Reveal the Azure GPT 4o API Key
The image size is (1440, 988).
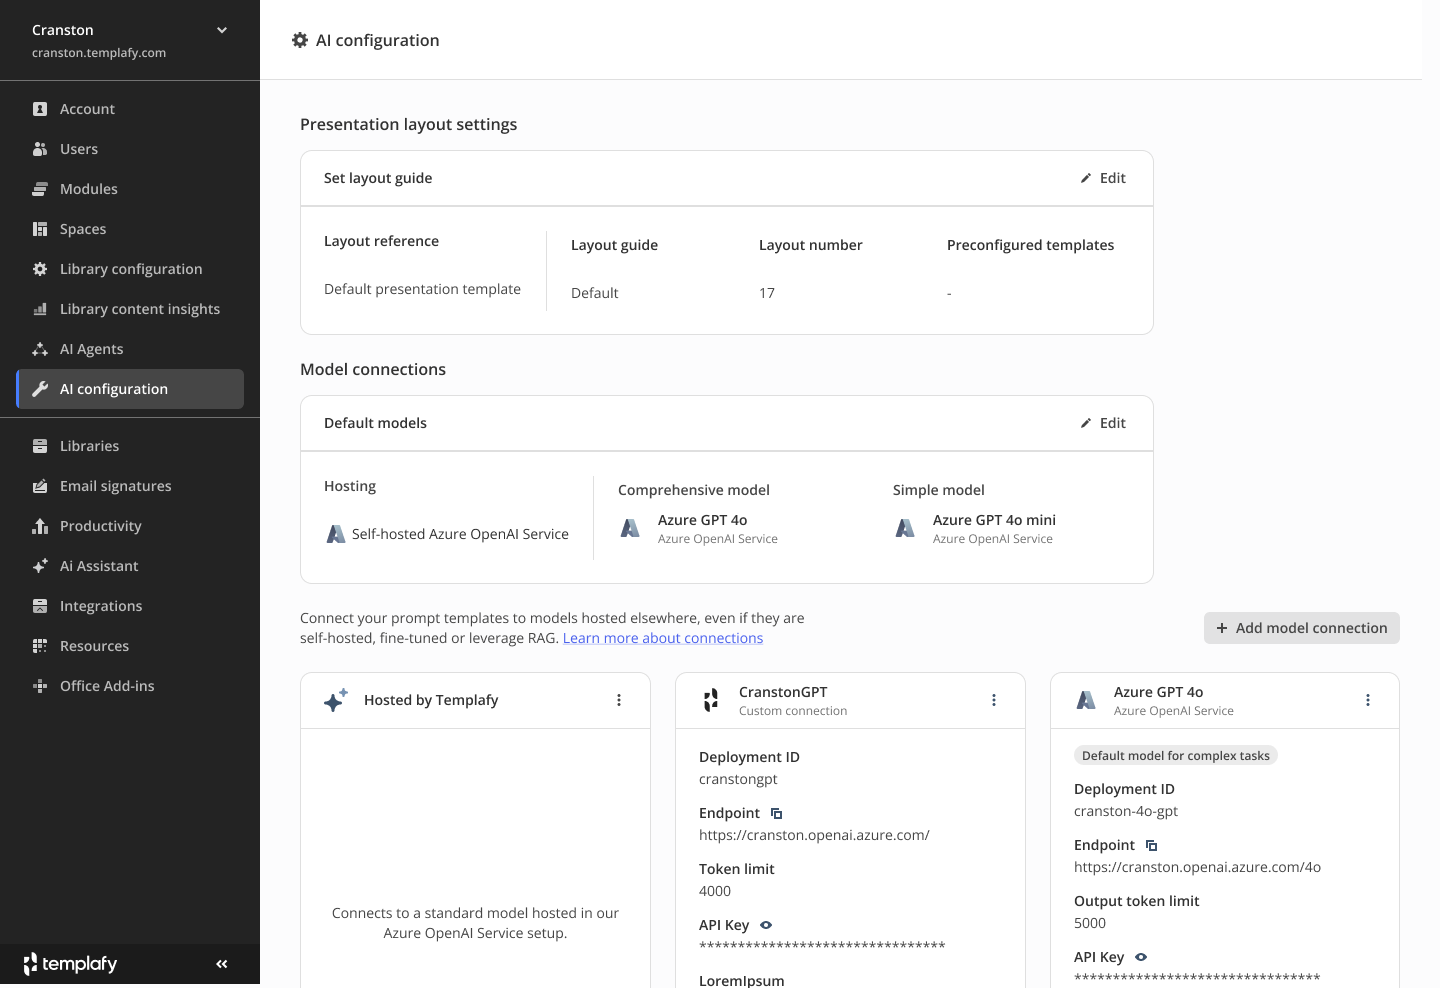click(1141, 957)
